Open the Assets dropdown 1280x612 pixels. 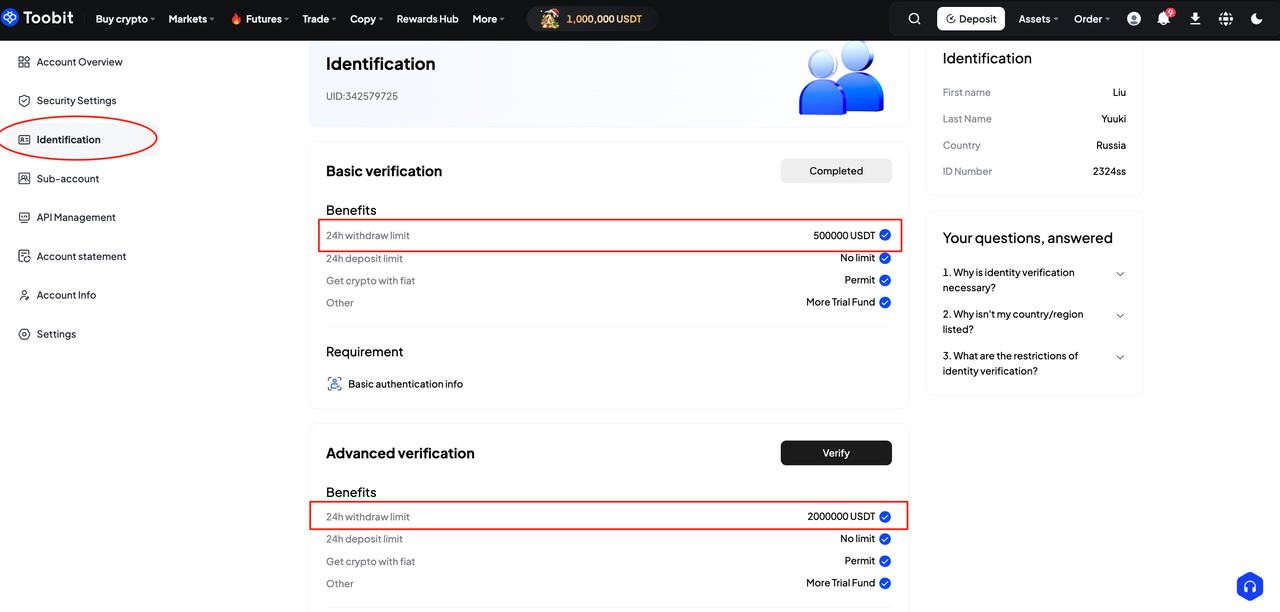1038,19
